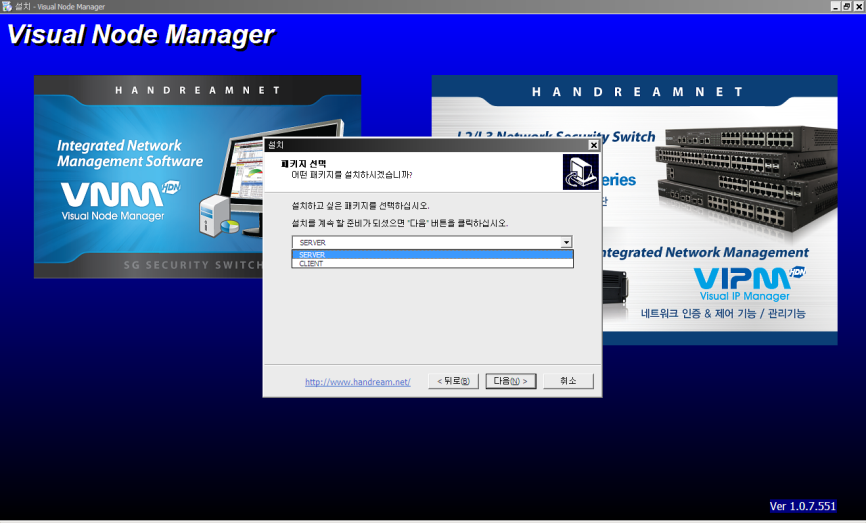Click the 패키지 선택 header text

(x=303, y=164)
